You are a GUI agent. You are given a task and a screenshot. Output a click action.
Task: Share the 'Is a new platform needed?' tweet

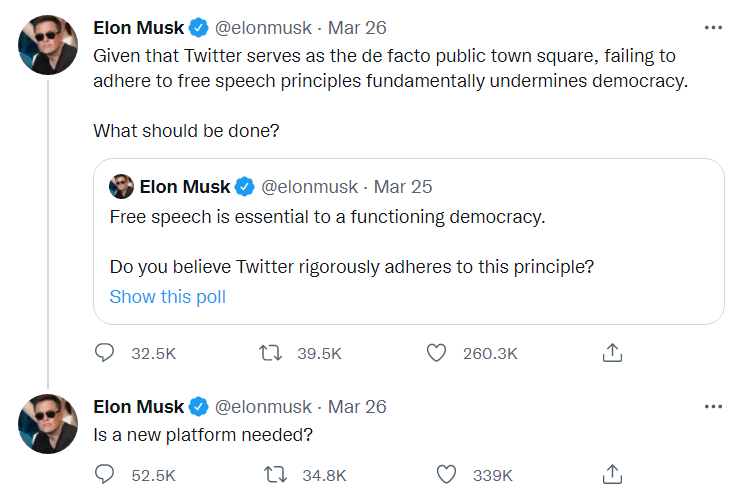click(x=613, y=474)
